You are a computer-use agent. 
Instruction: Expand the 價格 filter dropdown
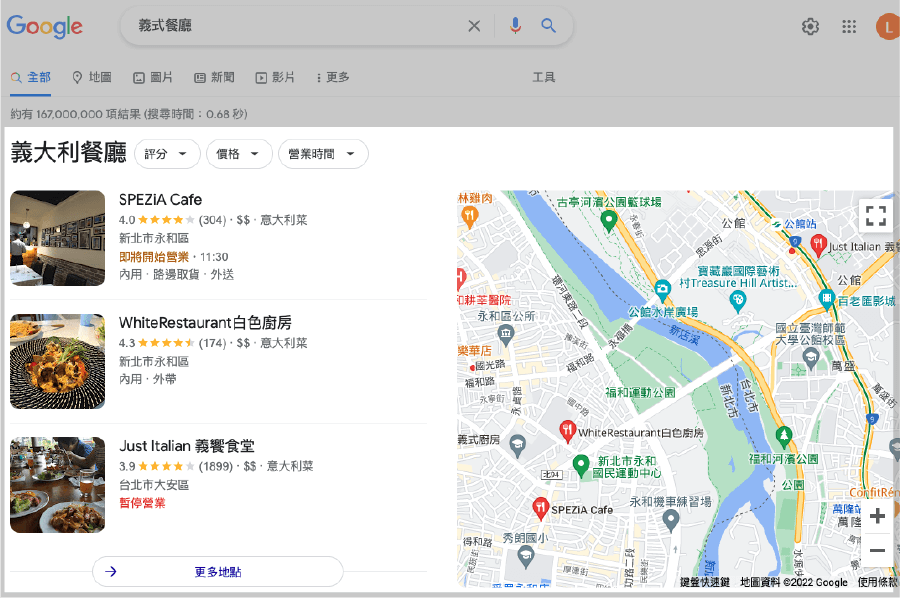pos(239,154)
